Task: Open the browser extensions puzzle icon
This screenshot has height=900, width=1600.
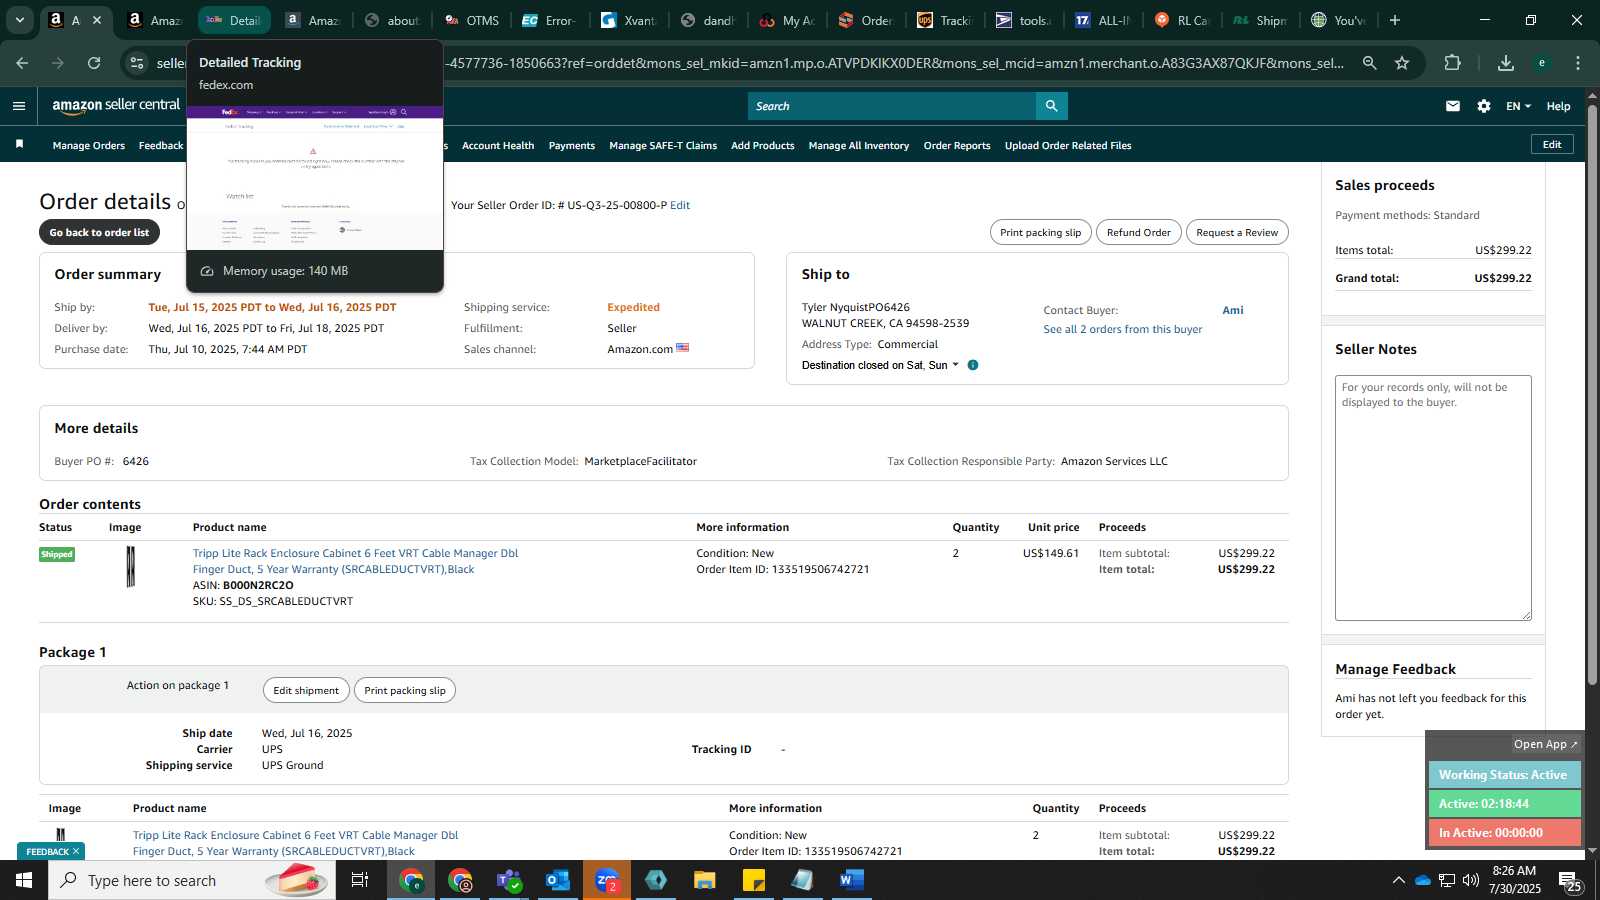Action: [x=1453, y=63]
